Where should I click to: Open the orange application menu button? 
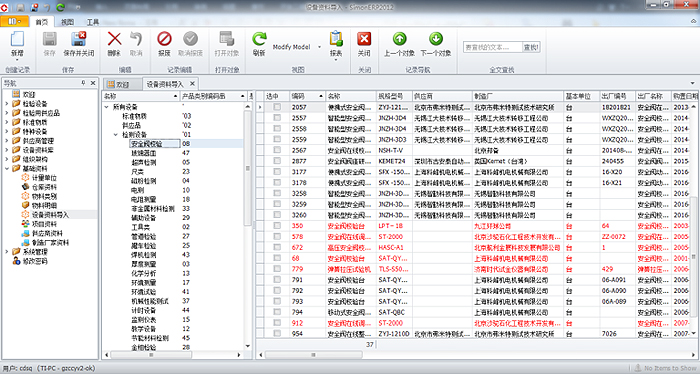pos(14,21)
